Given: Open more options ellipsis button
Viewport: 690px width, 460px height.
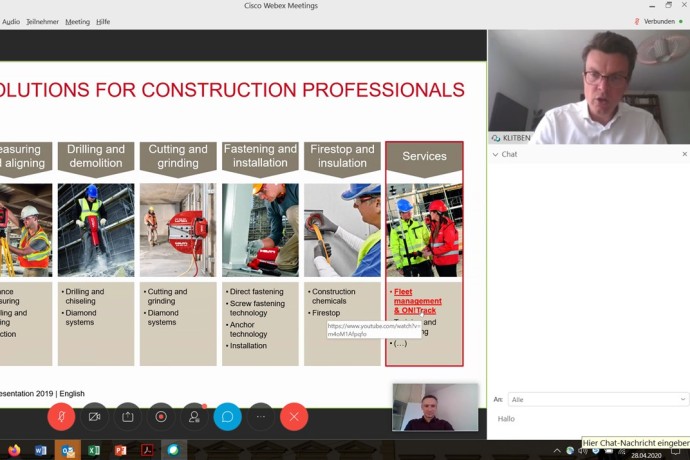Looking at the screenshot, I should click(x=261, y=416).
